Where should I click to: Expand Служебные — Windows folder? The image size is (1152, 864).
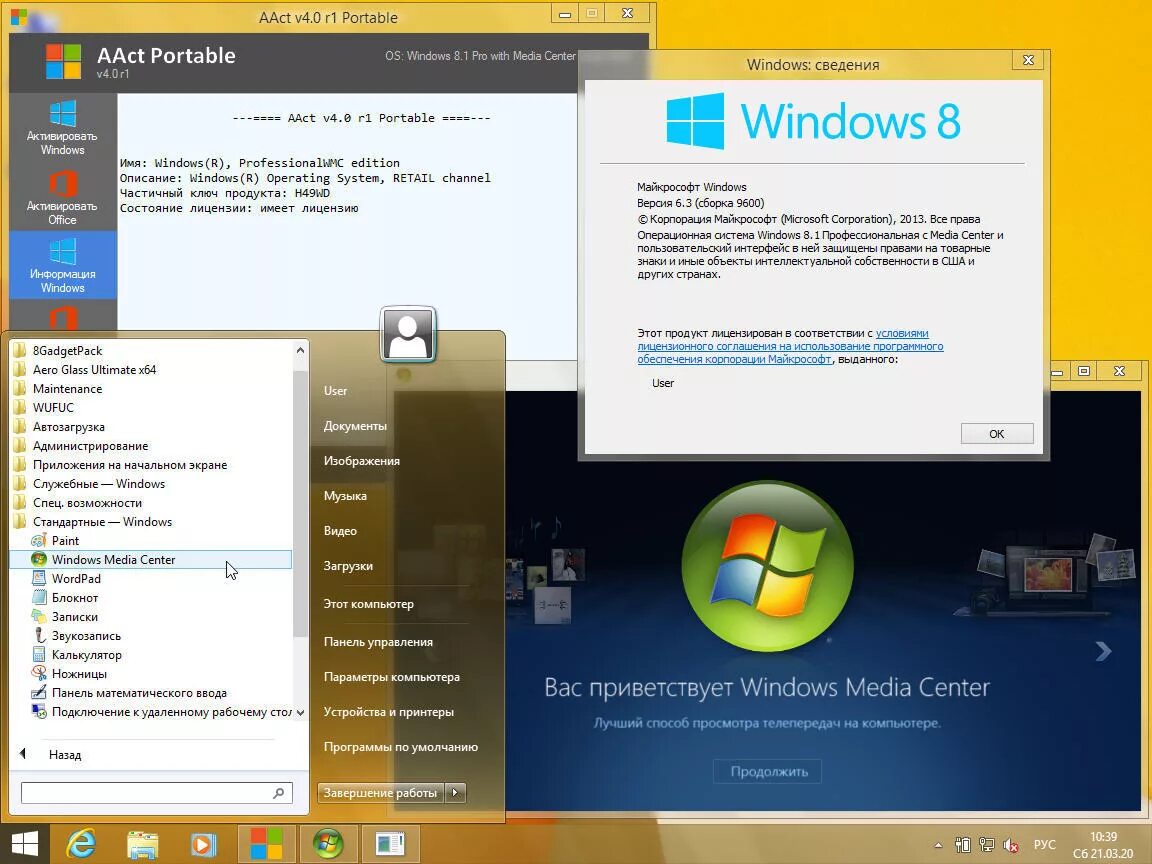tap(98, 484)
